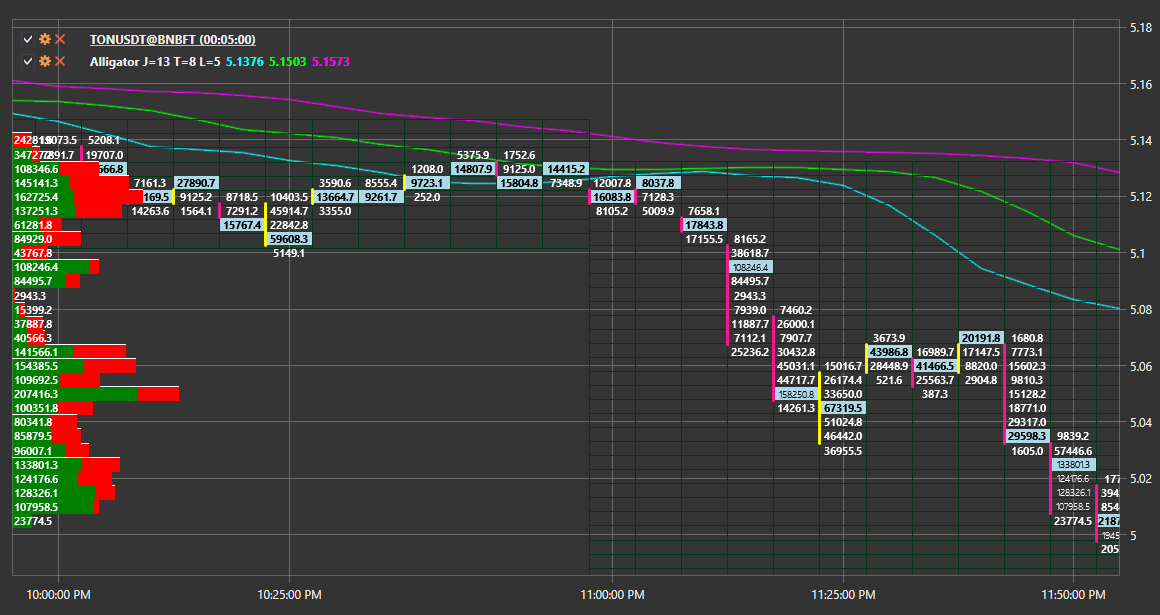Screen dimensions: 1160x615
Task: Click the 11:00:00 PM time axis label
Action: point(614,594)
